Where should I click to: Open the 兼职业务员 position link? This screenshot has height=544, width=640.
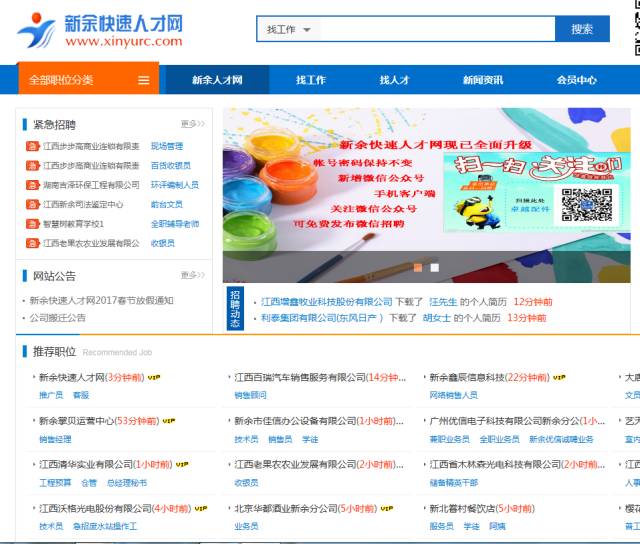point(449,439)
